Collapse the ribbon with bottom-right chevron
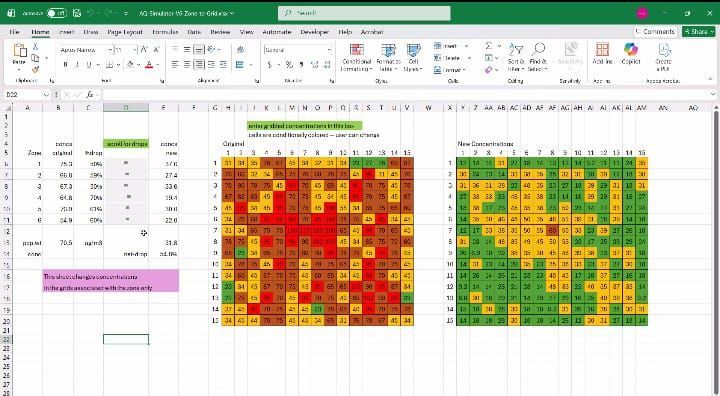 (711, 80)
